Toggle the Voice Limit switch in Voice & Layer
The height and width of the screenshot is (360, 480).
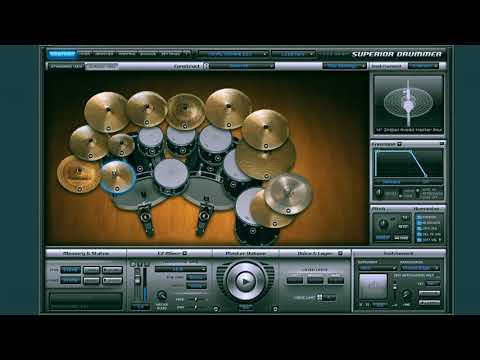[x=320, y=297]
